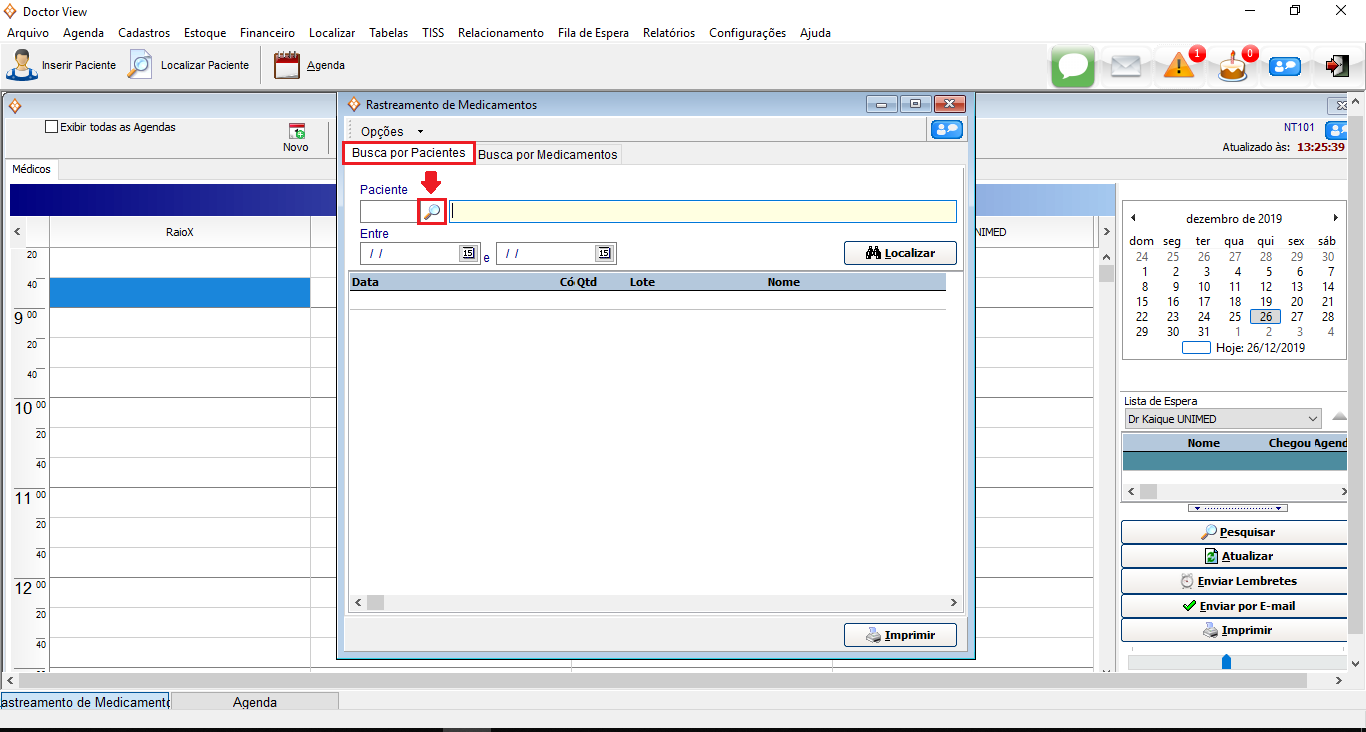Open the start date calendar picker

pos(468,253)
